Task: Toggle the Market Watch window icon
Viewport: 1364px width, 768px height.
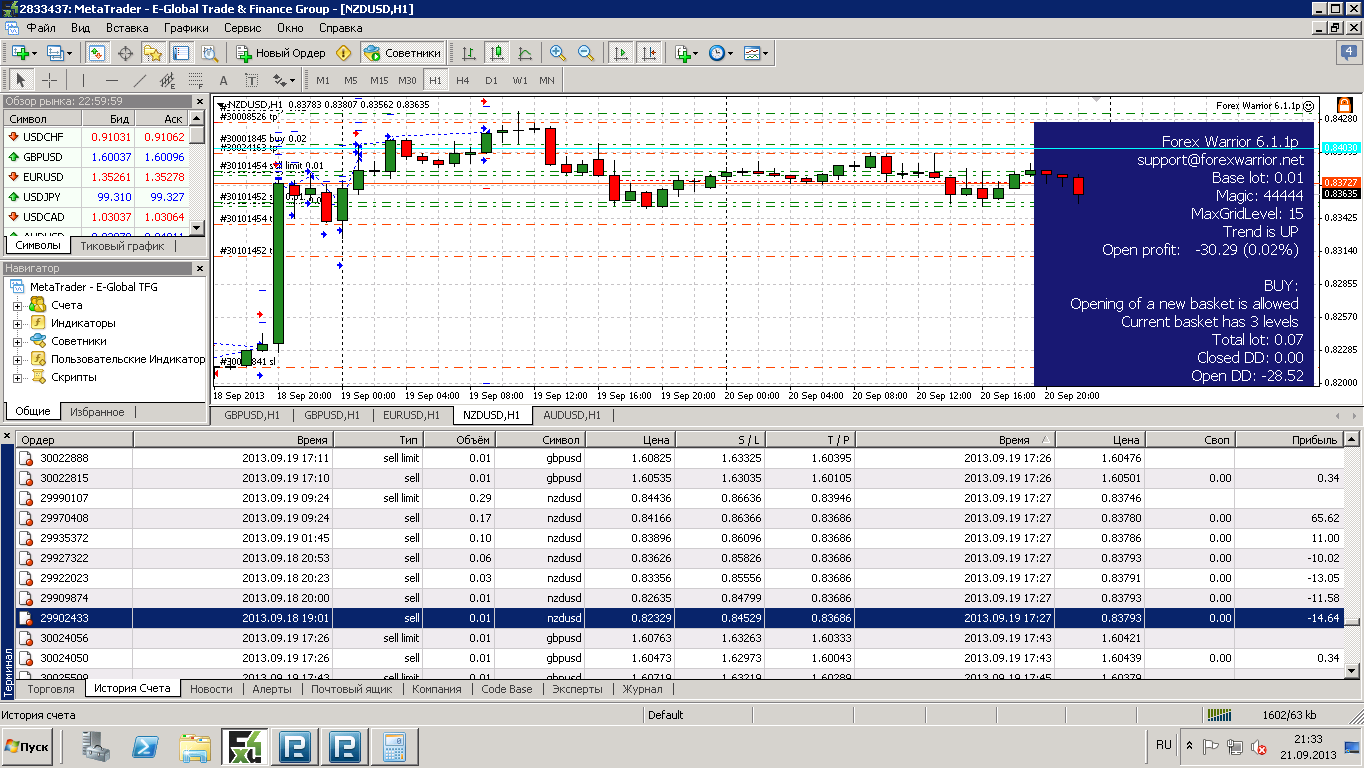Action: [x=97, y=53]
